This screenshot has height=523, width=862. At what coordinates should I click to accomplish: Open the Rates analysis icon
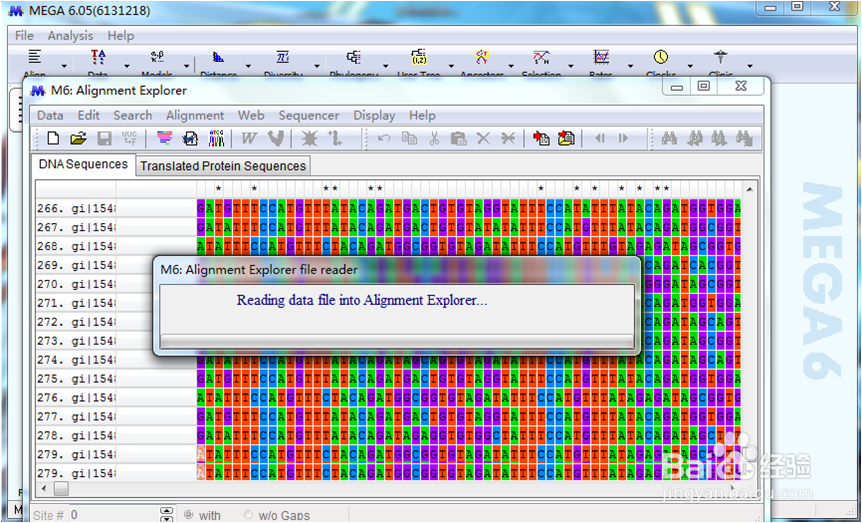(x=601, y=57)
